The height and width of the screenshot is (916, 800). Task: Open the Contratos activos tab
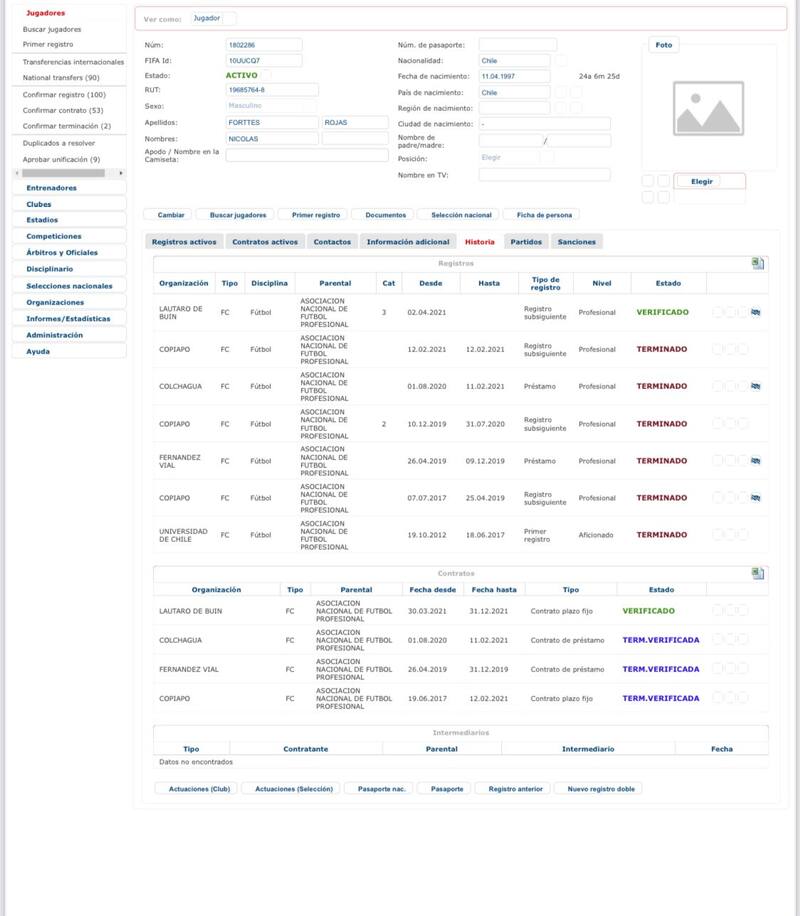(265, 242)
